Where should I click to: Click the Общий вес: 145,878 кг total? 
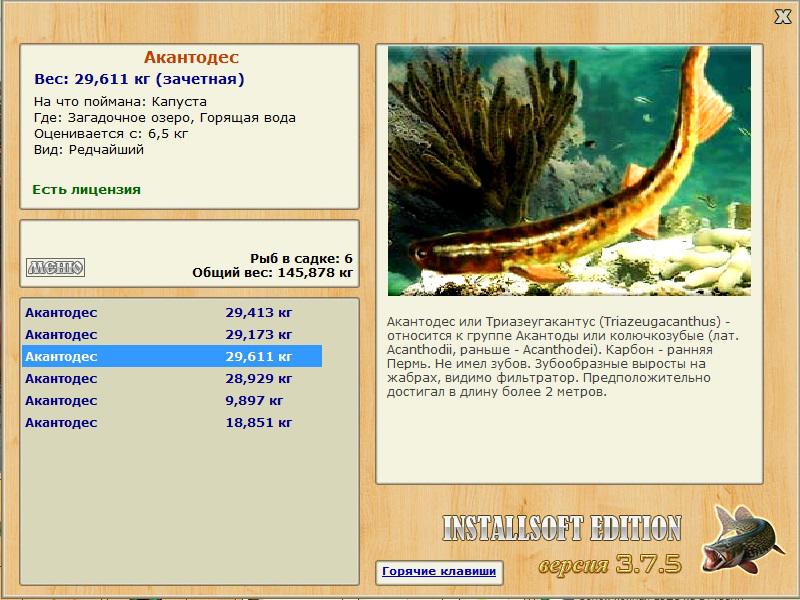pos(272,272)
